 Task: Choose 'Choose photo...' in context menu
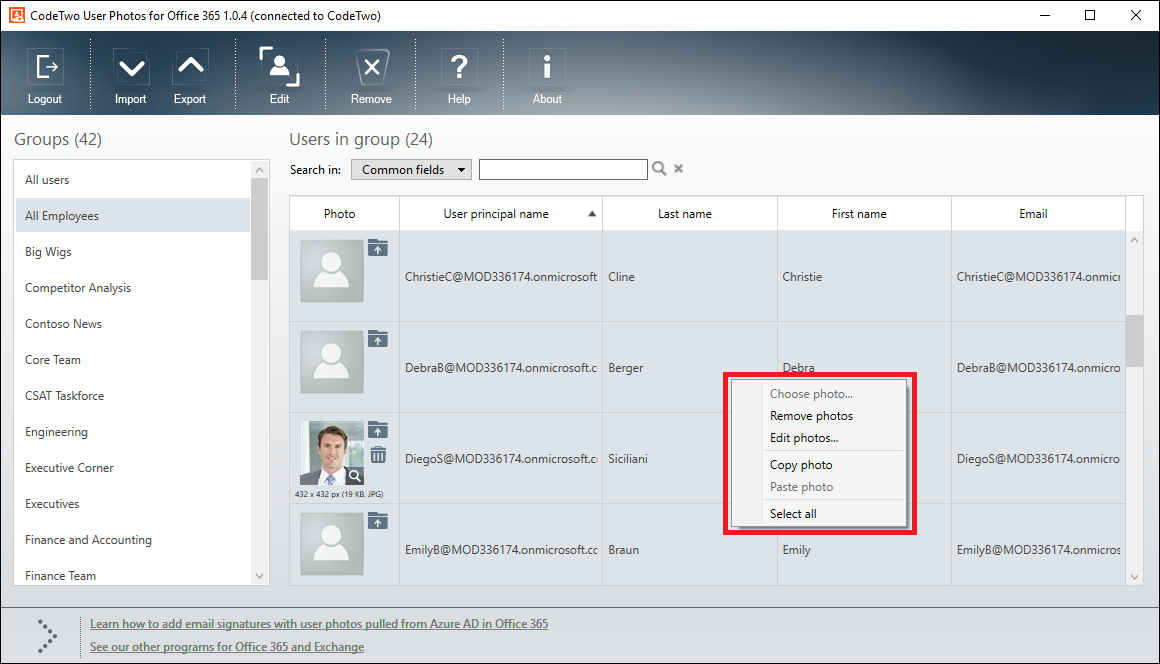(x=811, y=394)
